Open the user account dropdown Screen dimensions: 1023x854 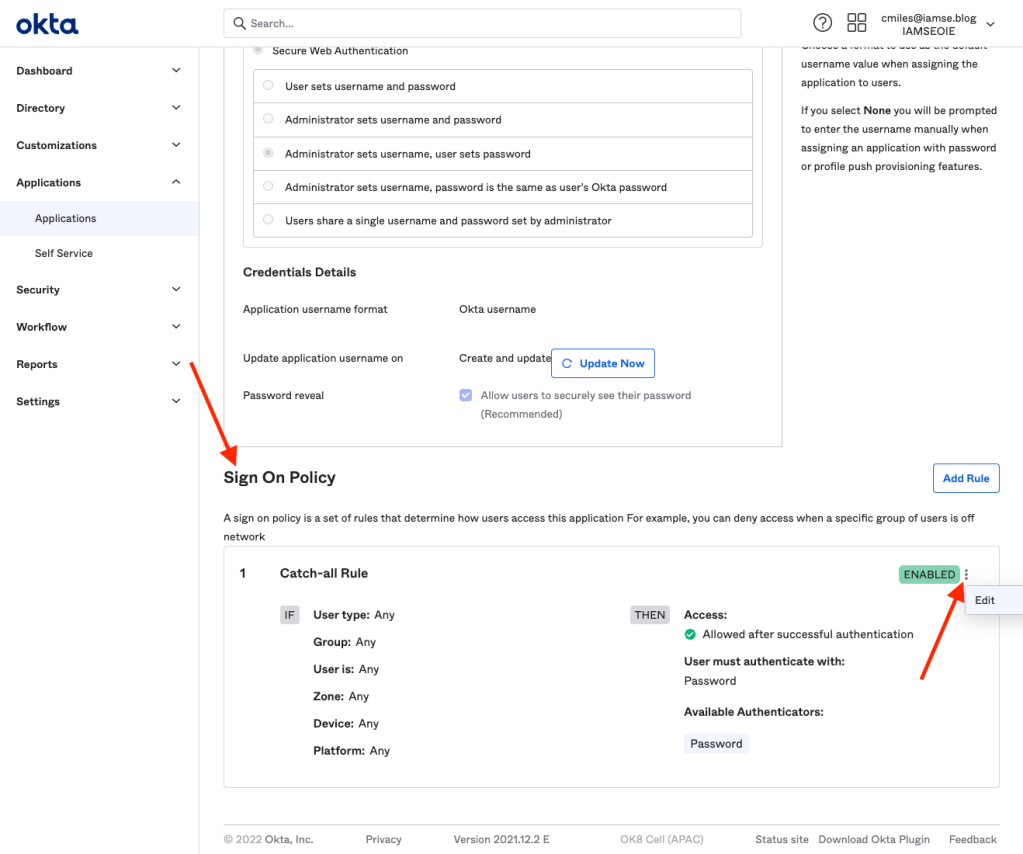[990, 24]
